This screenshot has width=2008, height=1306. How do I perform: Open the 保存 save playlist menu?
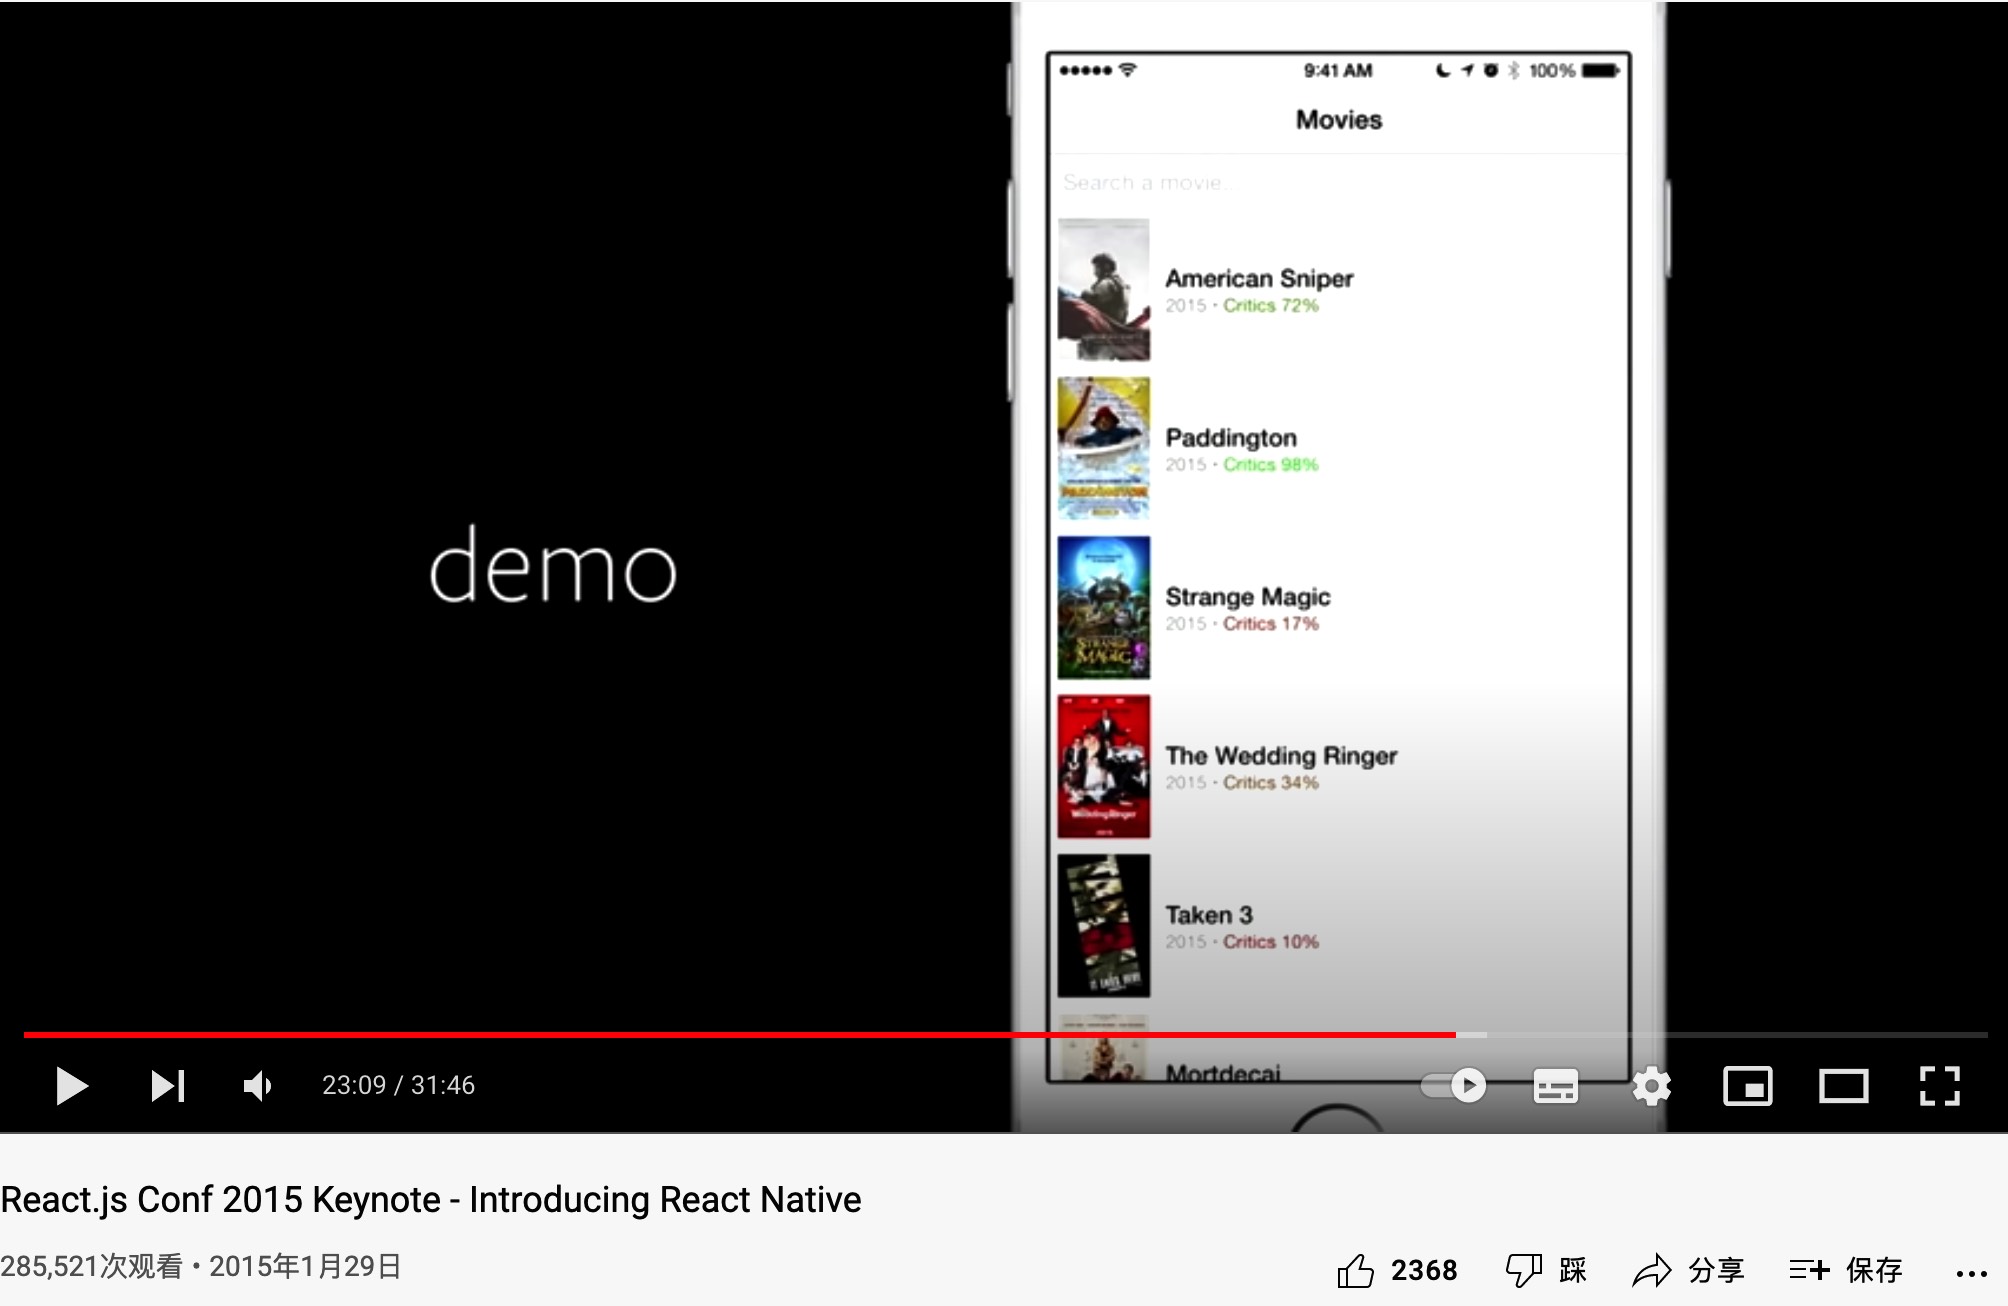coord(1845,1268)
